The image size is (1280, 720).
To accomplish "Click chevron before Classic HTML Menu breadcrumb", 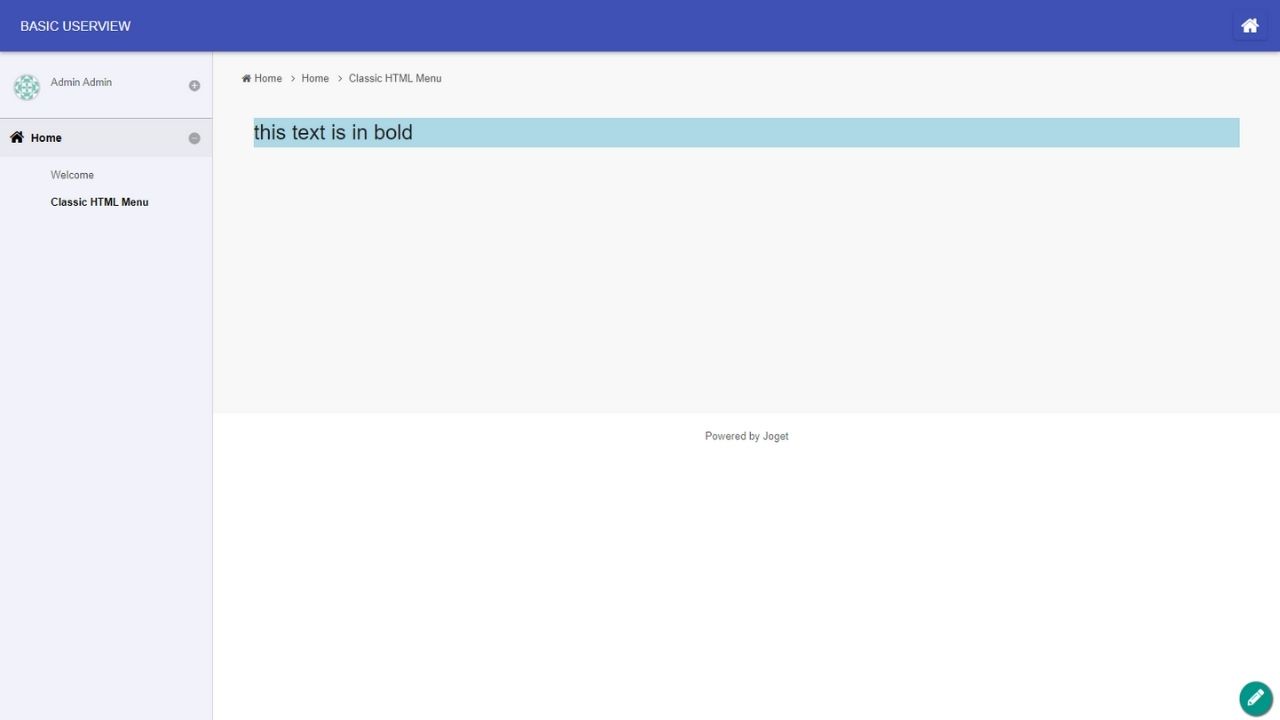I will 340,79.
